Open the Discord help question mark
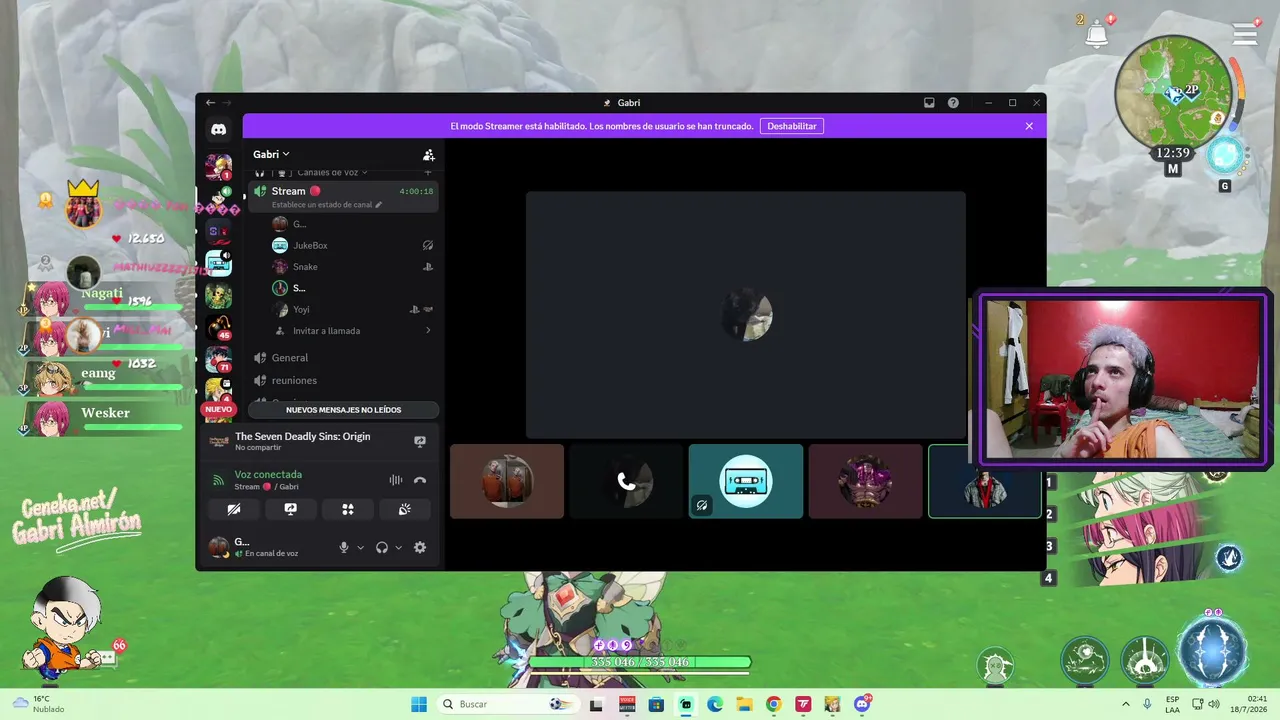The width and height of the screenshot is (1280, 720). (953, 103)
